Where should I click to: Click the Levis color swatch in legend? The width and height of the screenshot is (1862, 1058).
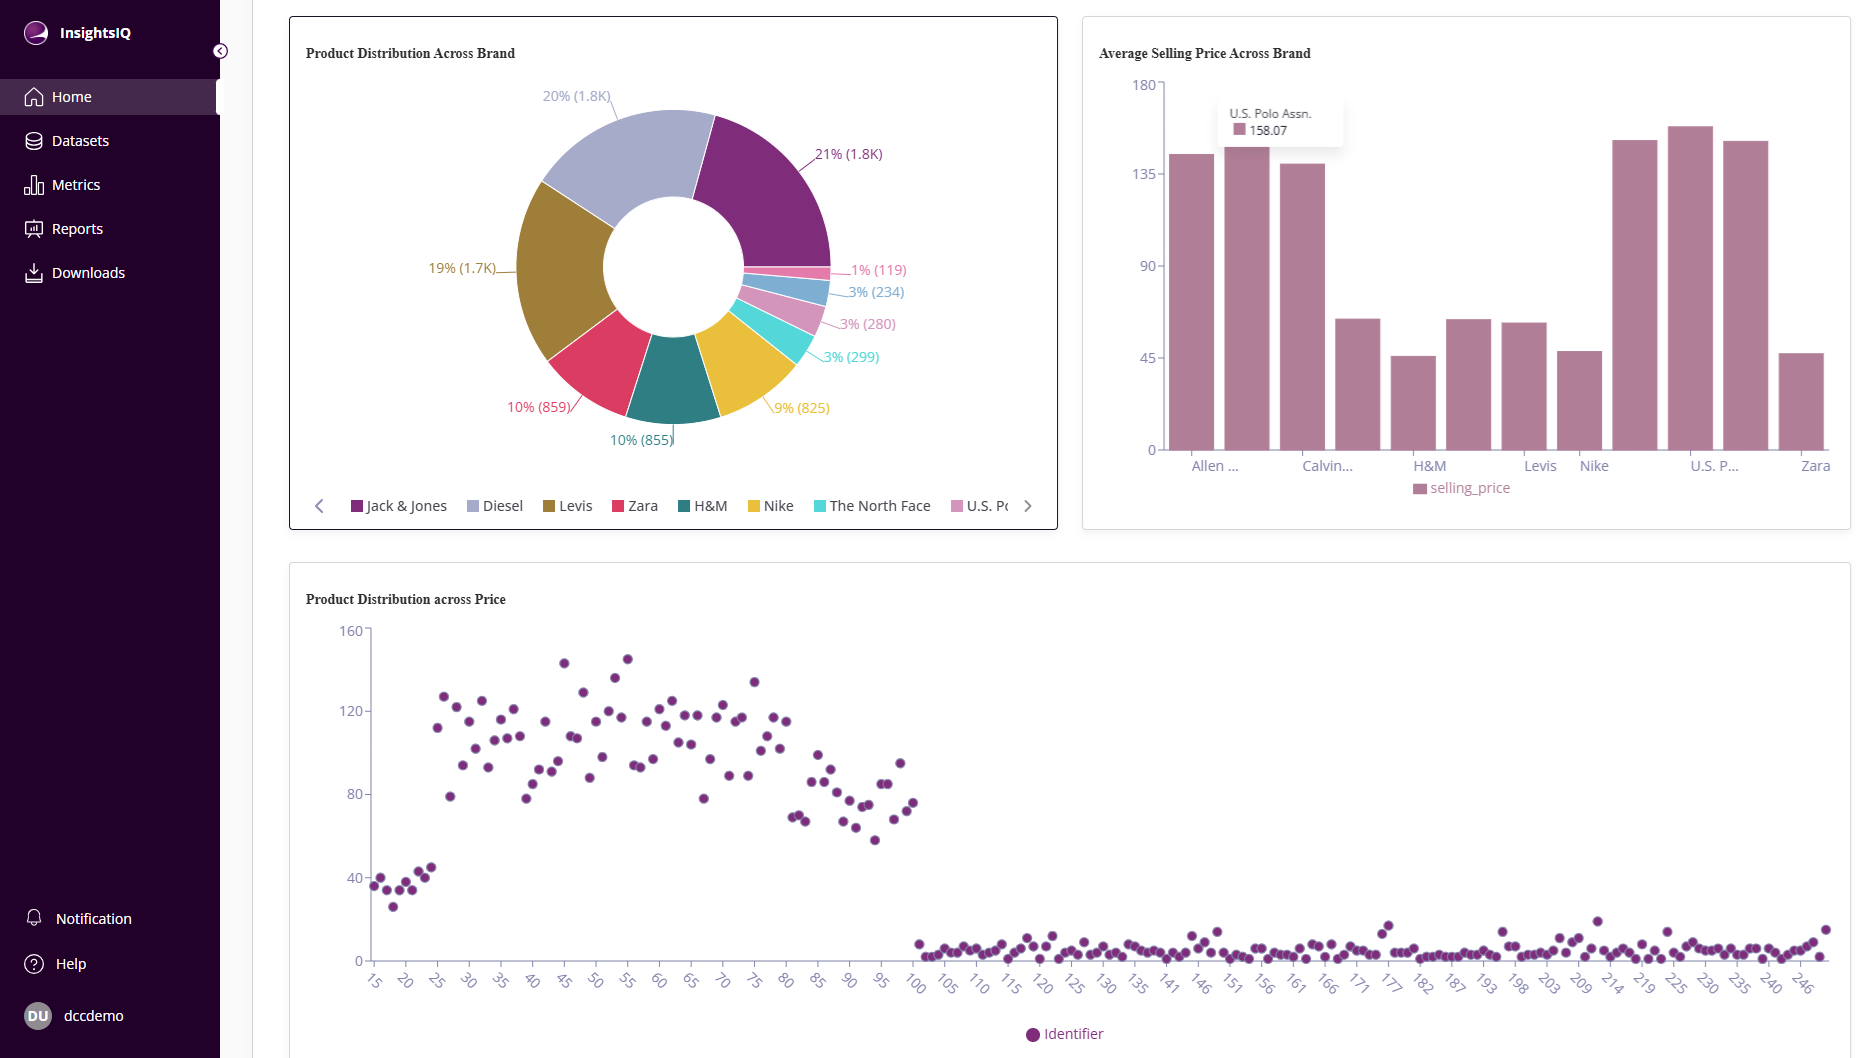547,505
